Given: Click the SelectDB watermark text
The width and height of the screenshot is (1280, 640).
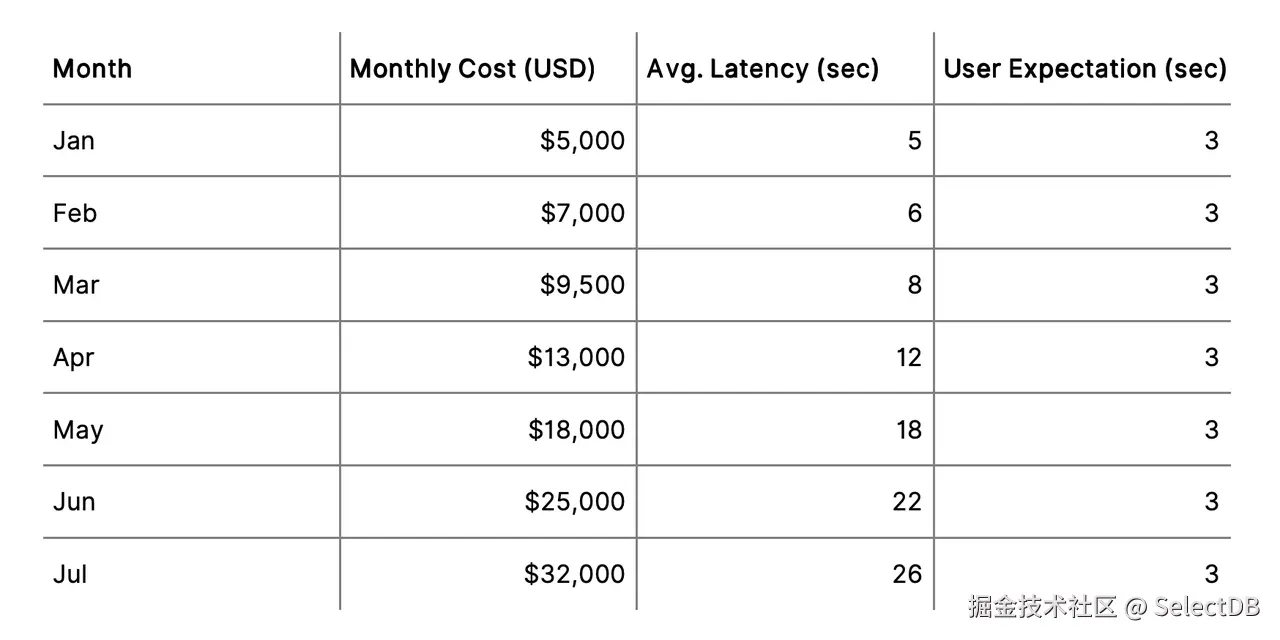Looking at the screenshot, I should (x=1207, y=606).
